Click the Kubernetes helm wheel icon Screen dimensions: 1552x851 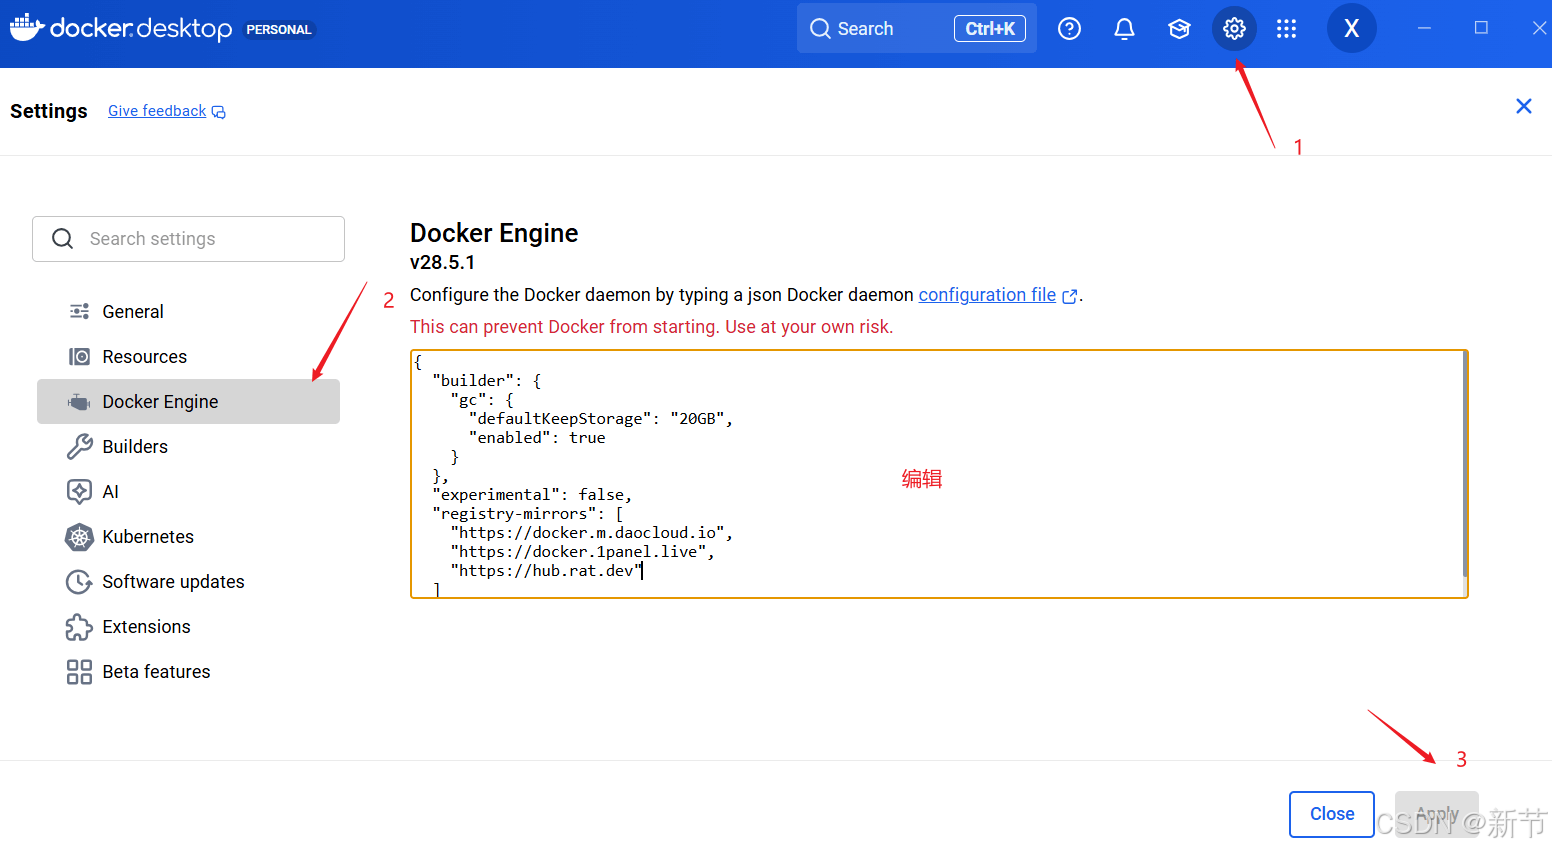pos(80,537)
